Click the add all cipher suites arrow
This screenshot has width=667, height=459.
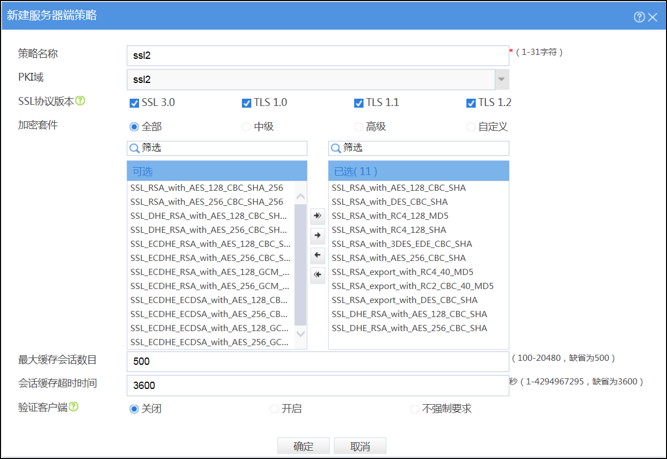point(318,216)
